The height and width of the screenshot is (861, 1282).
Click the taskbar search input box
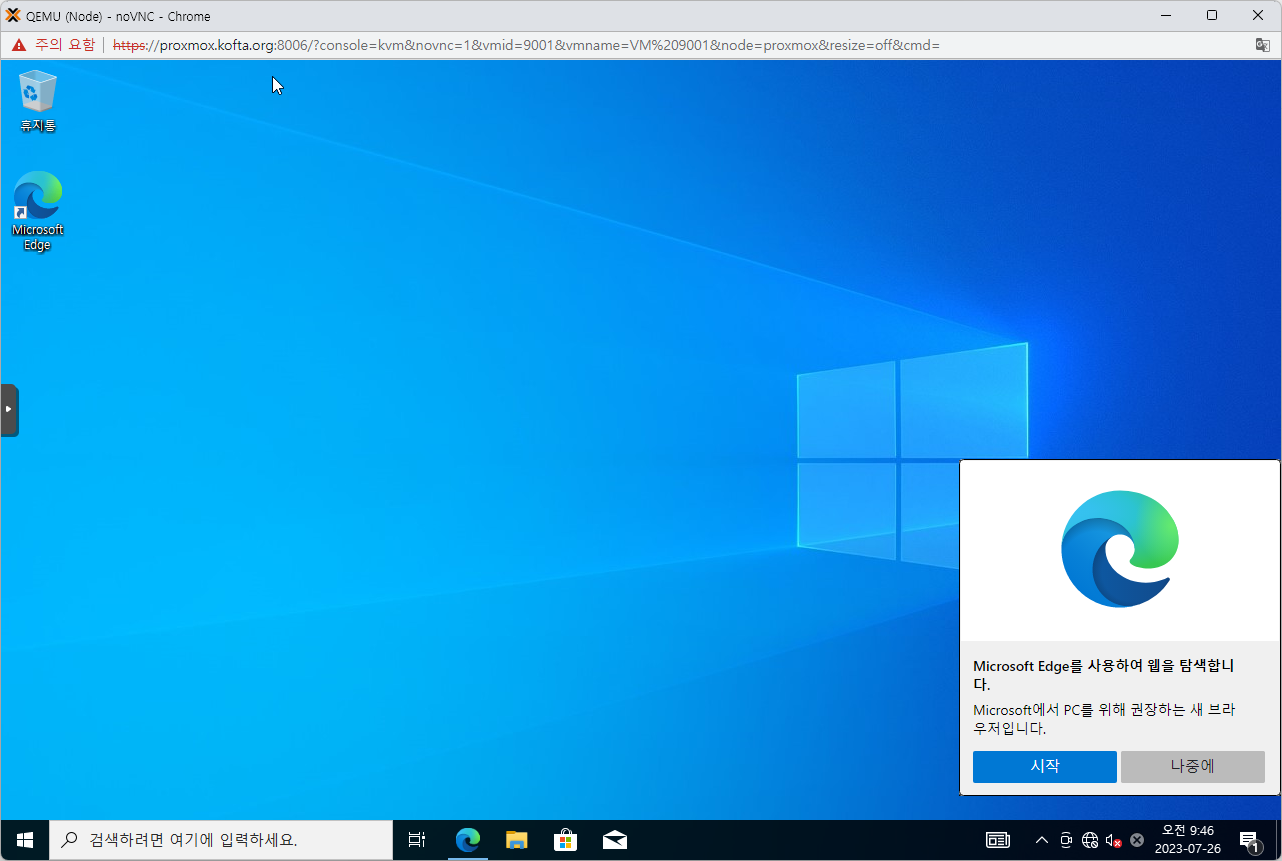pos(220,840)
